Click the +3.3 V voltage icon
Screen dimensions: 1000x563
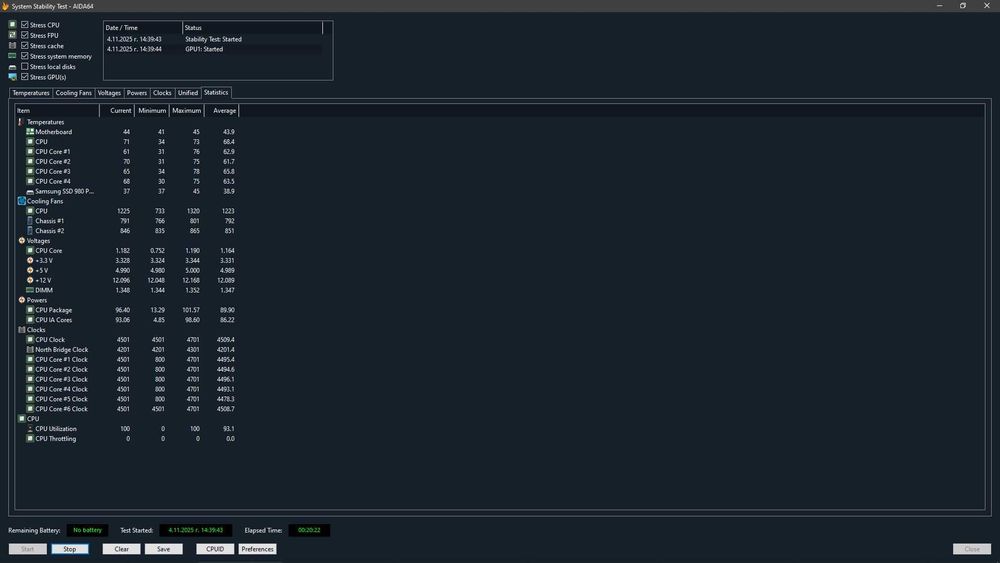click(x=30, y=260)
